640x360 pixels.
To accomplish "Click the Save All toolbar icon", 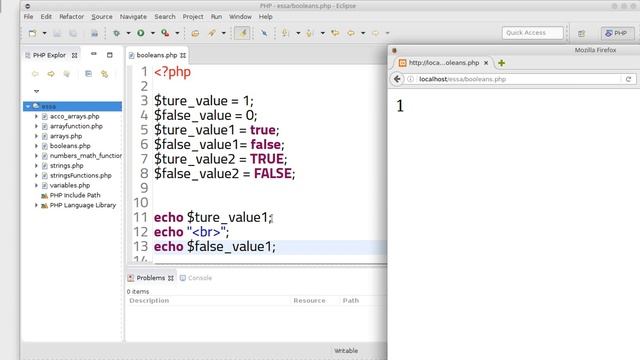I will point(73,33).
